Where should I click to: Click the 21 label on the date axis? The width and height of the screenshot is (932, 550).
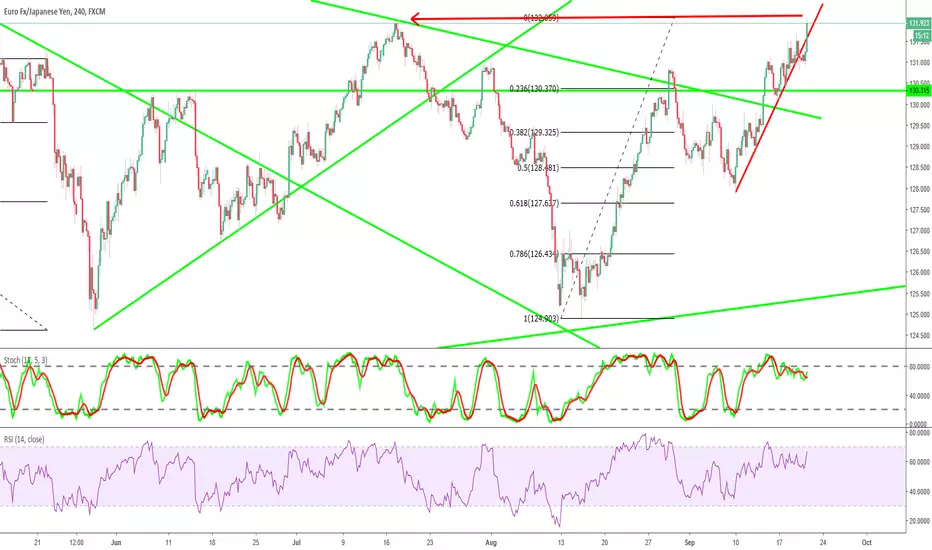[x=37, y=542]
